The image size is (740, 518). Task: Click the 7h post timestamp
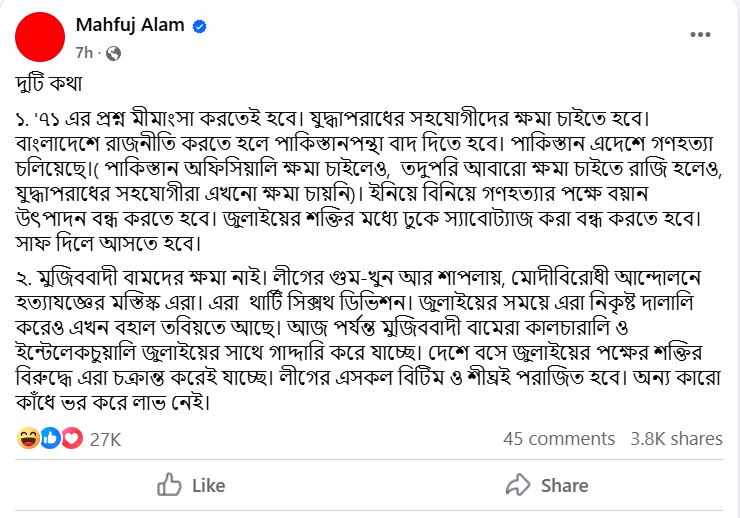pyautogui.click(x=84, y=53)
